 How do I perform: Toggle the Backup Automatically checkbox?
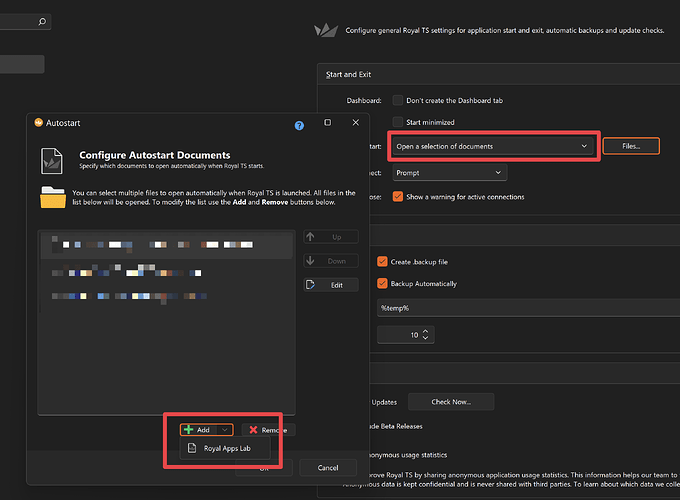[382, 283]
